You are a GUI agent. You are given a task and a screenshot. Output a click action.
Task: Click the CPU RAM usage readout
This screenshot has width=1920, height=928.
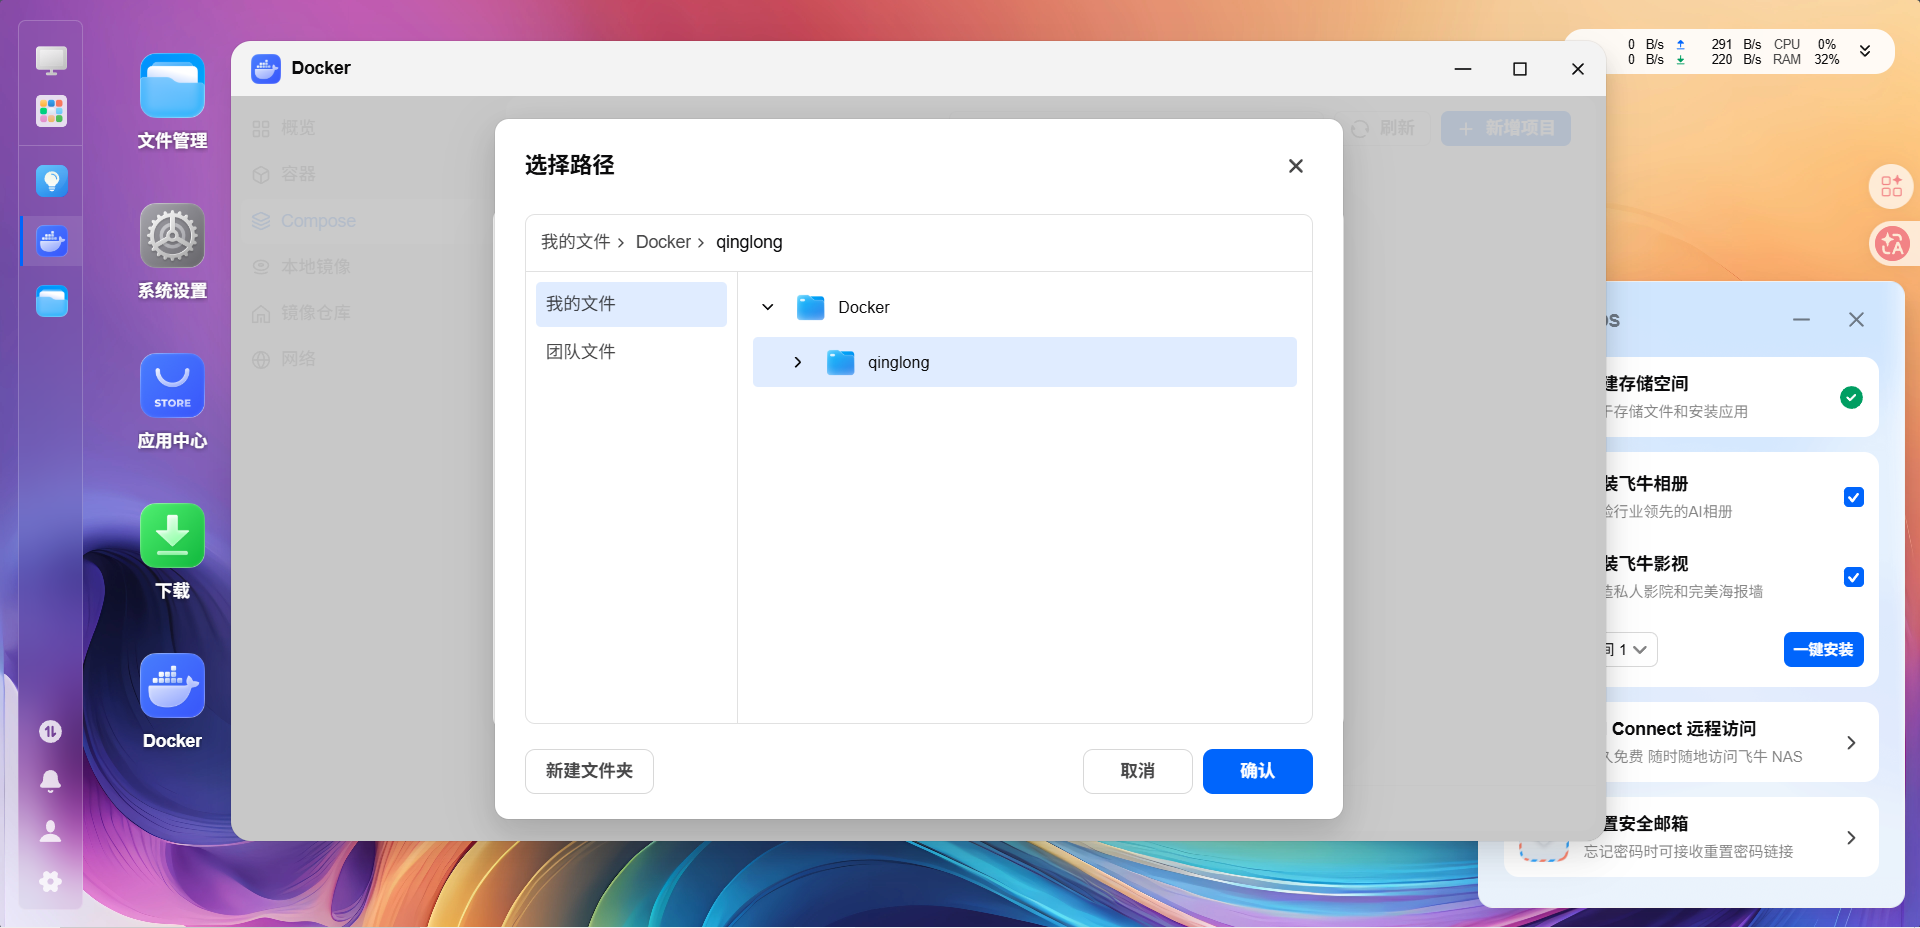pos(1806,52)
